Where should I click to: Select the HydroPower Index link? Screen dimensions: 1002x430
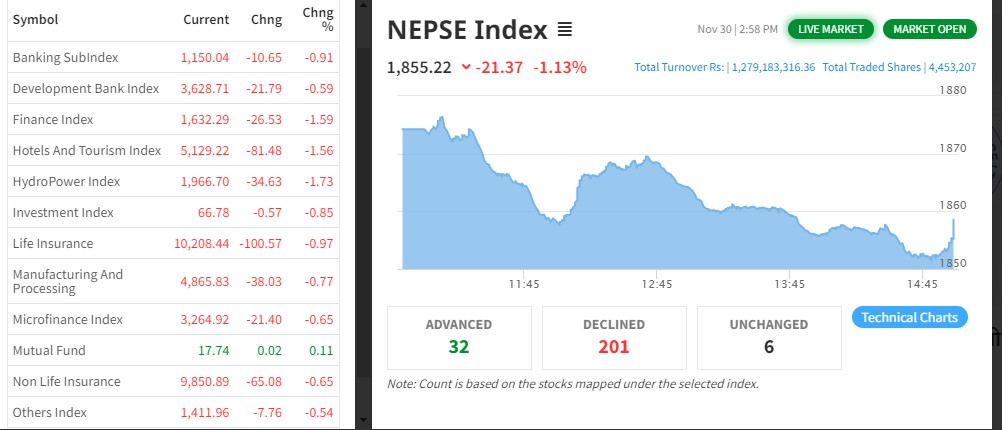66,182
